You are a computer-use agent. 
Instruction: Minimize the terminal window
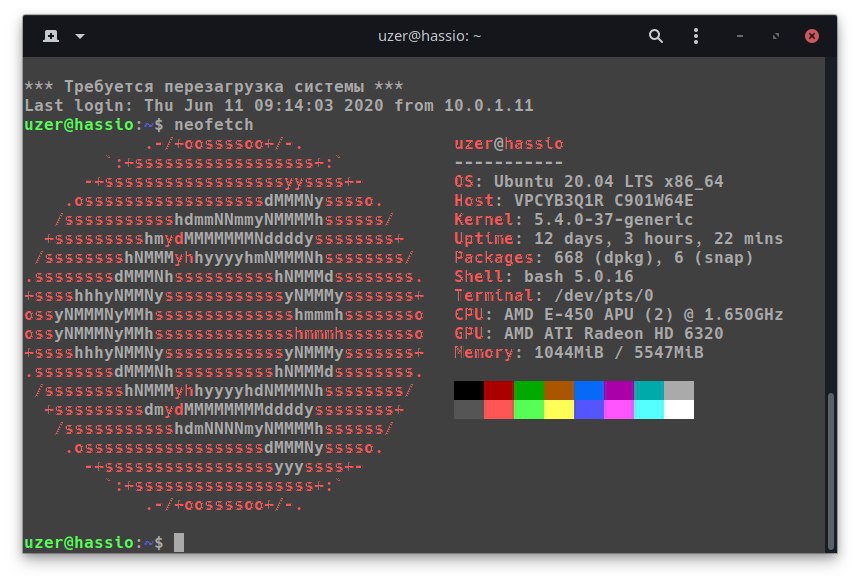(x=740, y=36)
